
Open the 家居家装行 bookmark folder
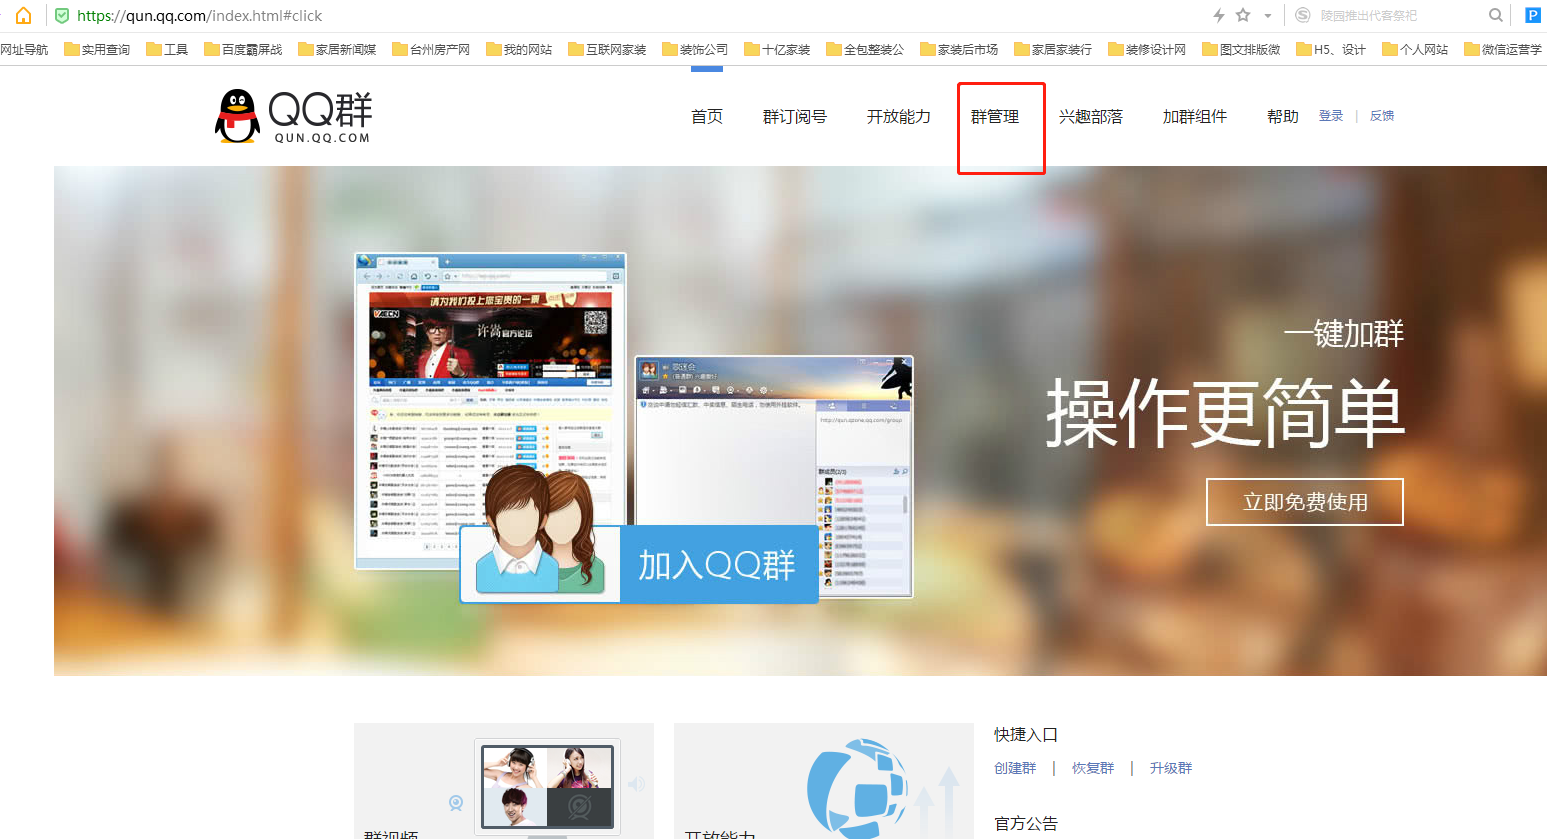coord(1053,49)
